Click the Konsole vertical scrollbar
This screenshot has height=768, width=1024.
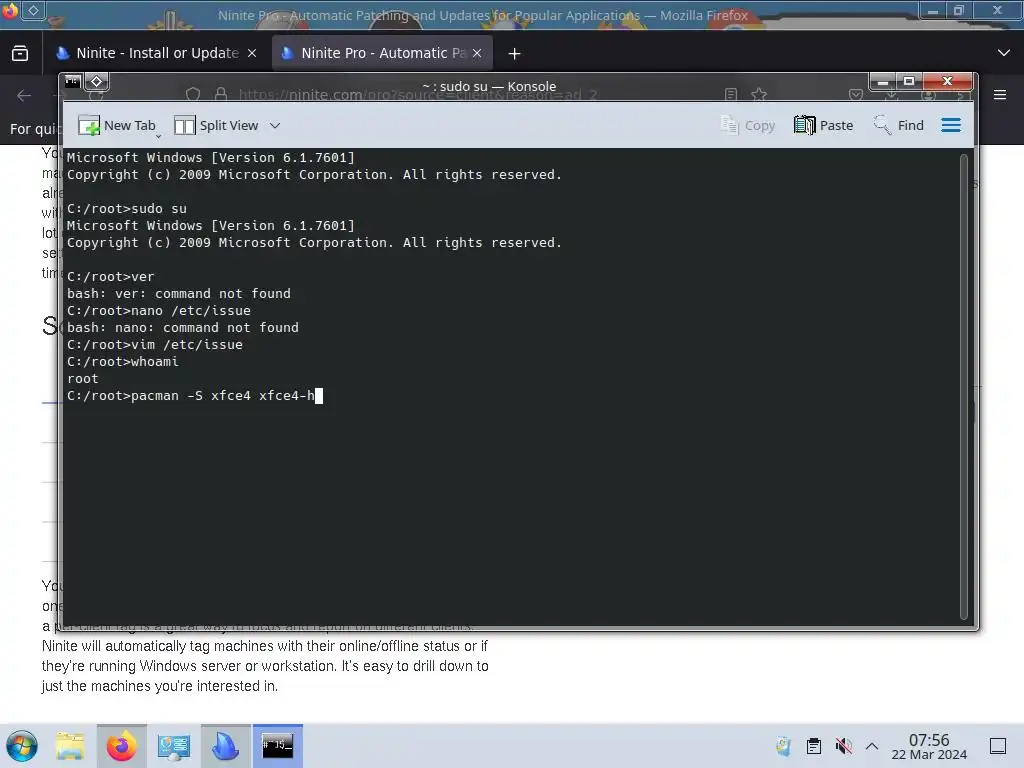point(963,387)
